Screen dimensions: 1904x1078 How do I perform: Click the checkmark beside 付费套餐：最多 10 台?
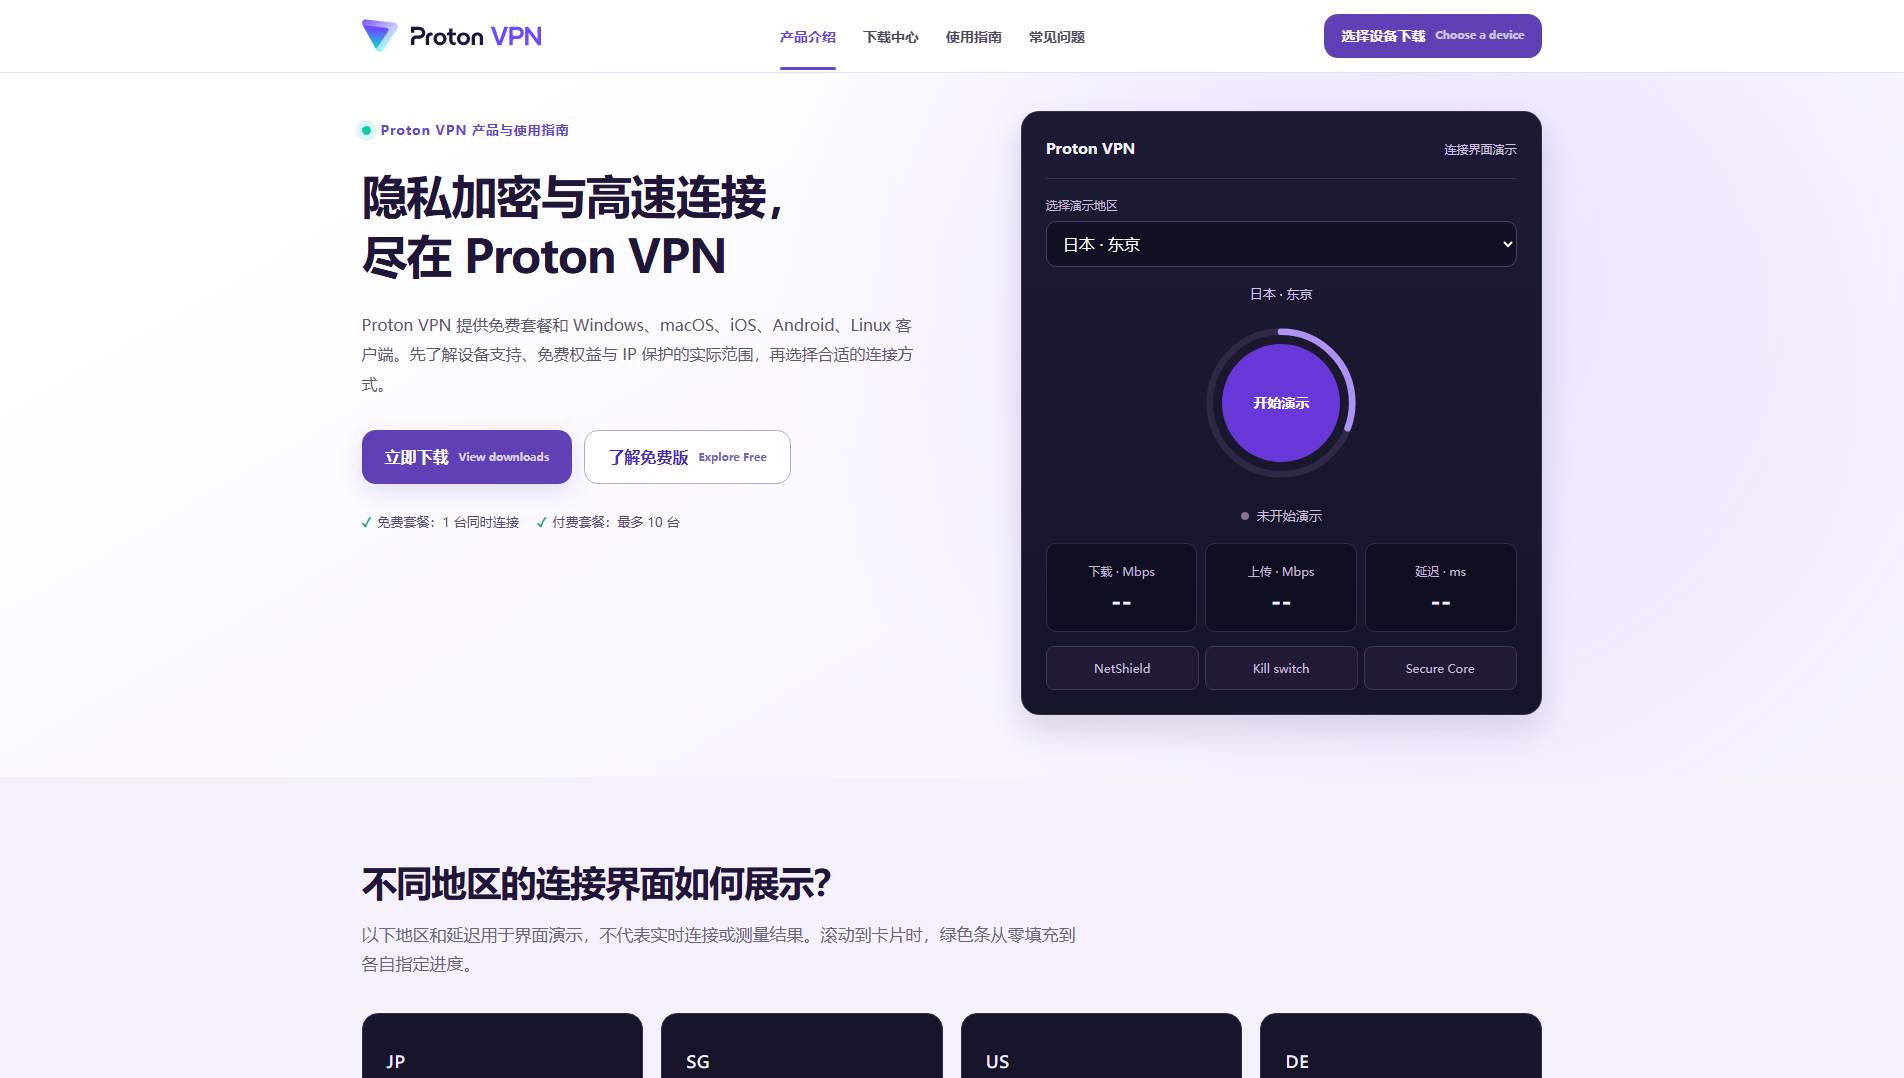542,522
